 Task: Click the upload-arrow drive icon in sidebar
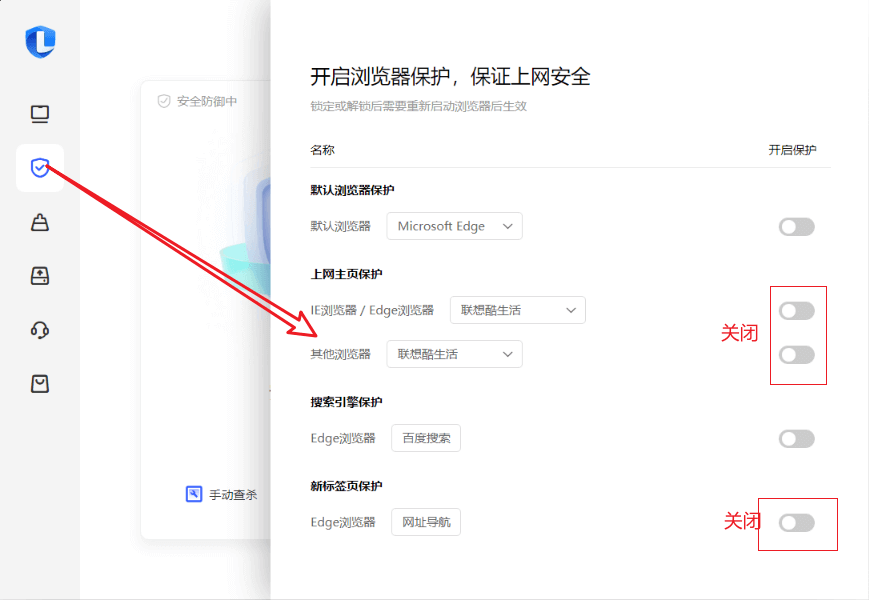(40, 276)
